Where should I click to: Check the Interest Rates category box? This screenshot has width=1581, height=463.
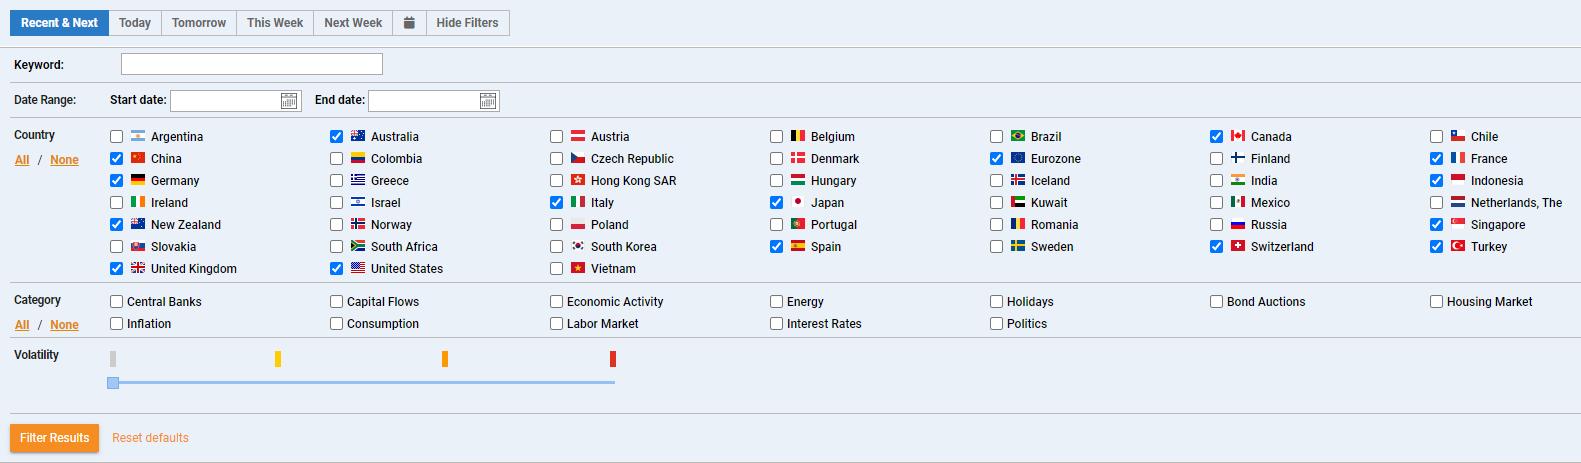point(777,324)
